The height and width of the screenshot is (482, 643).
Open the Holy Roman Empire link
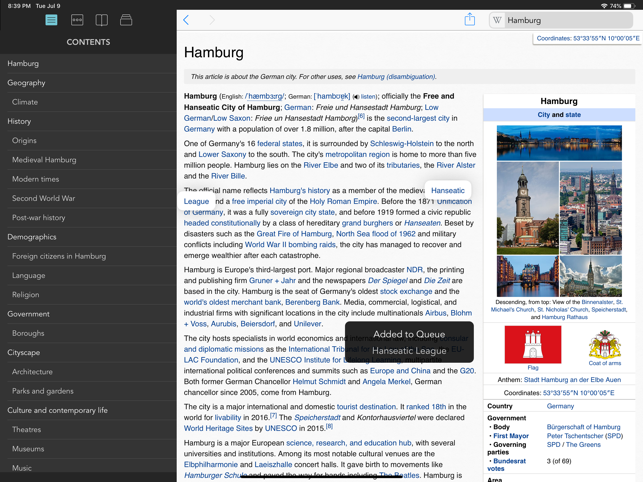pyautogui.click(x=343, y=201)
